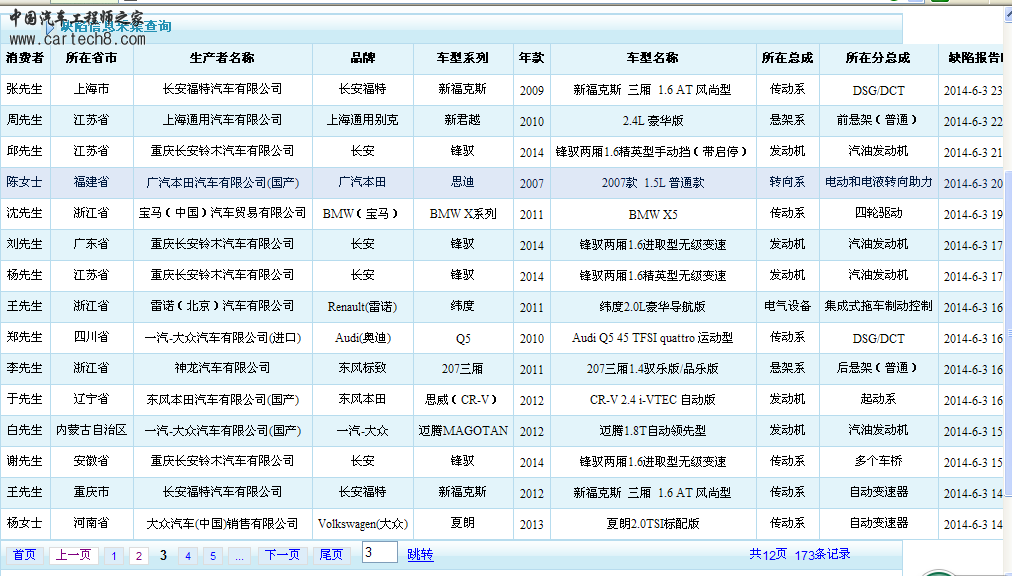Open page 1 in pagination
The height and width of the screenshot is (576, 1012).
114,556
